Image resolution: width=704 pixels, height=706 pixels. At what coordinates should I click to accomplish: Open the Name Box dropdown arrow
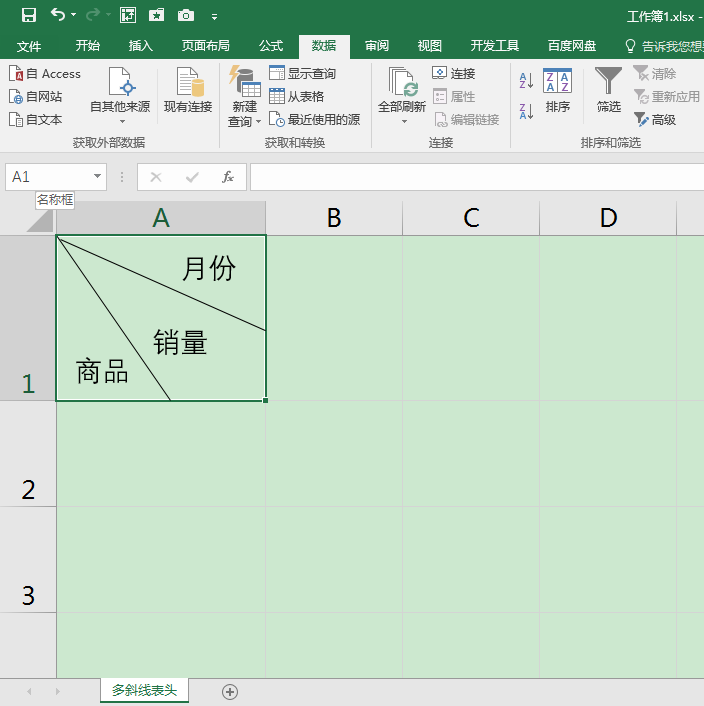[x=97, y=177]
